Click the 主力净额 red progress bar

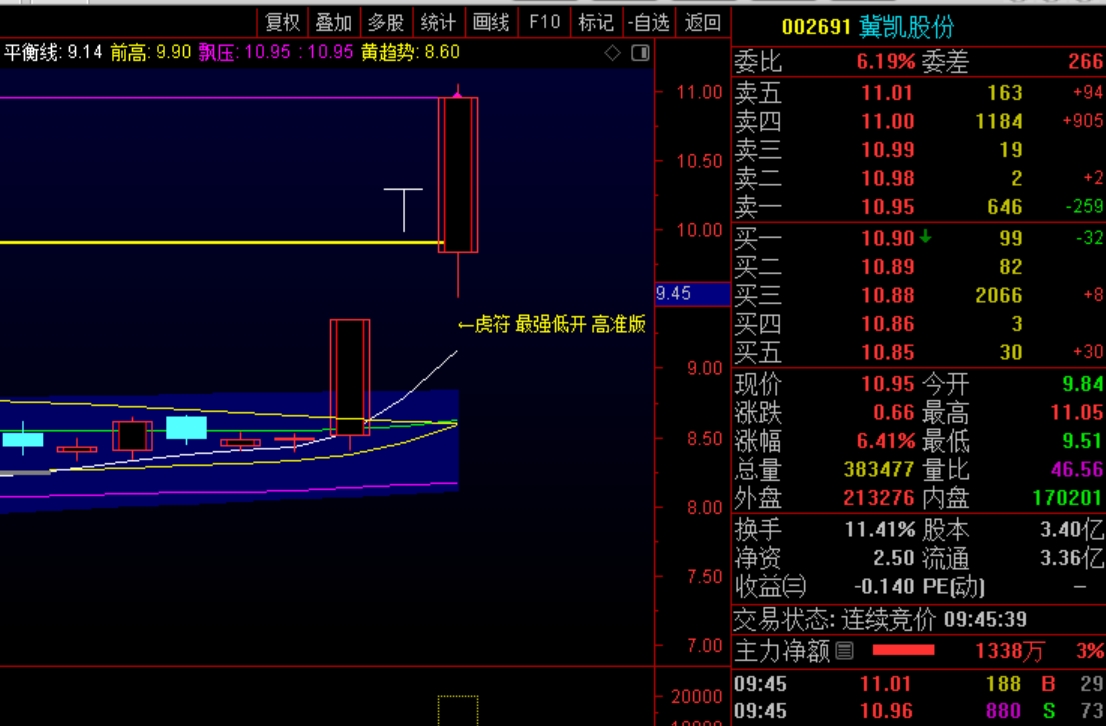tap(903, 650)
